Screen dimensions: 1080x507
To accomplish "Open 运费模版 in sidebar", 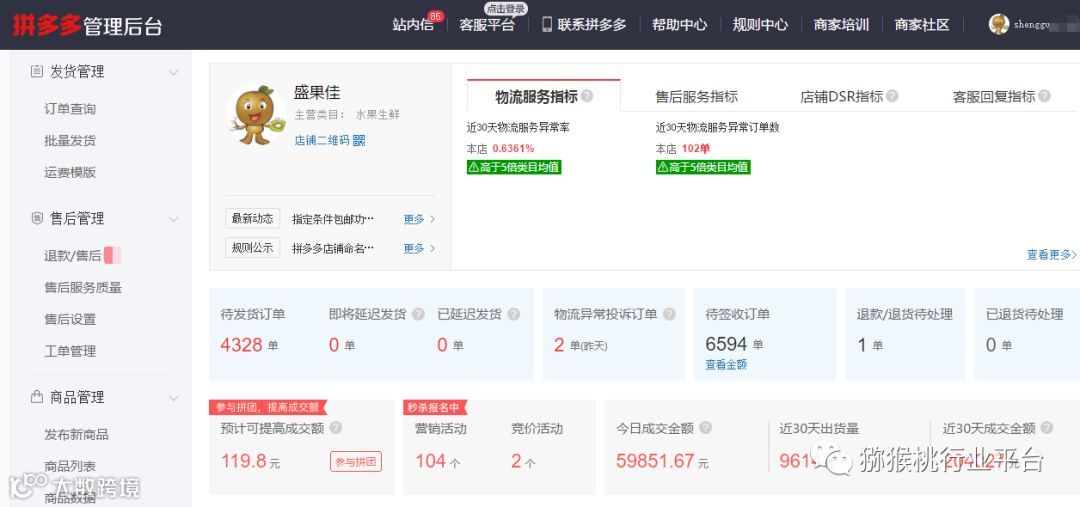I will [x=70, y=172].
